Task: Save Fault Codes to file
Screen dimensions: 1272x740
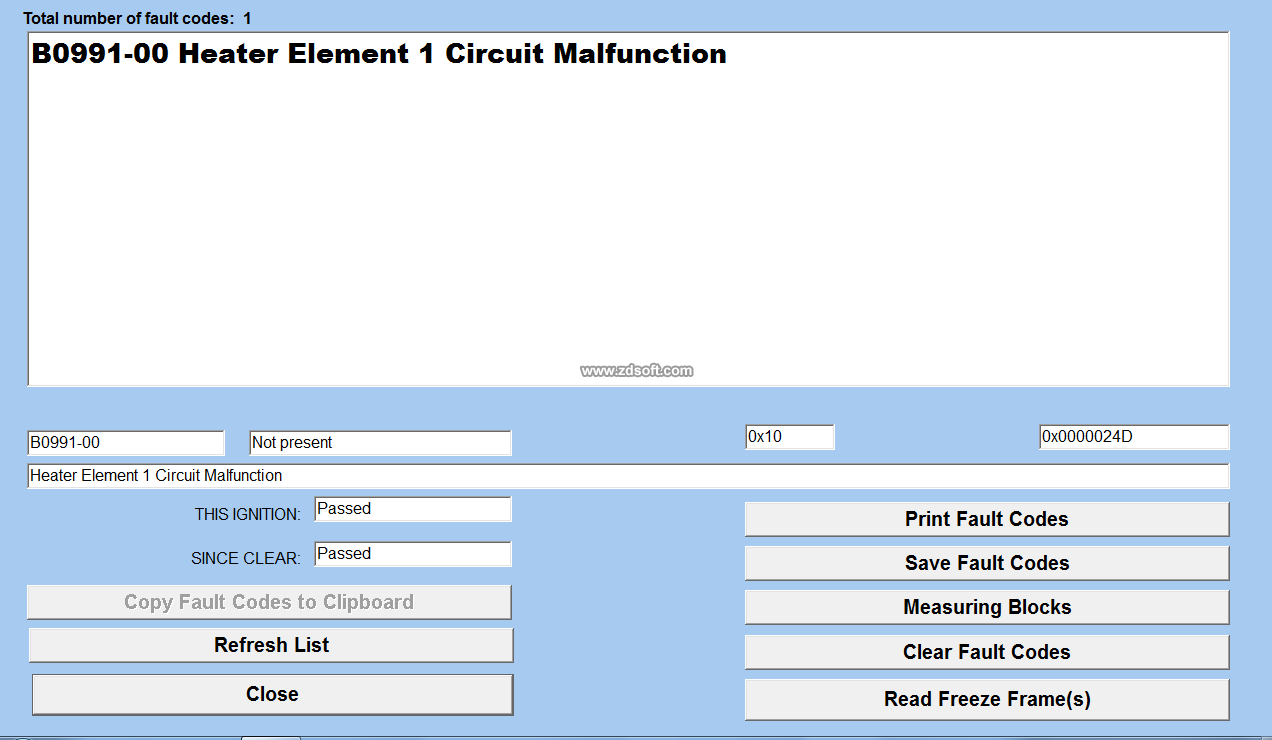Action: click(x=986, y=563)
